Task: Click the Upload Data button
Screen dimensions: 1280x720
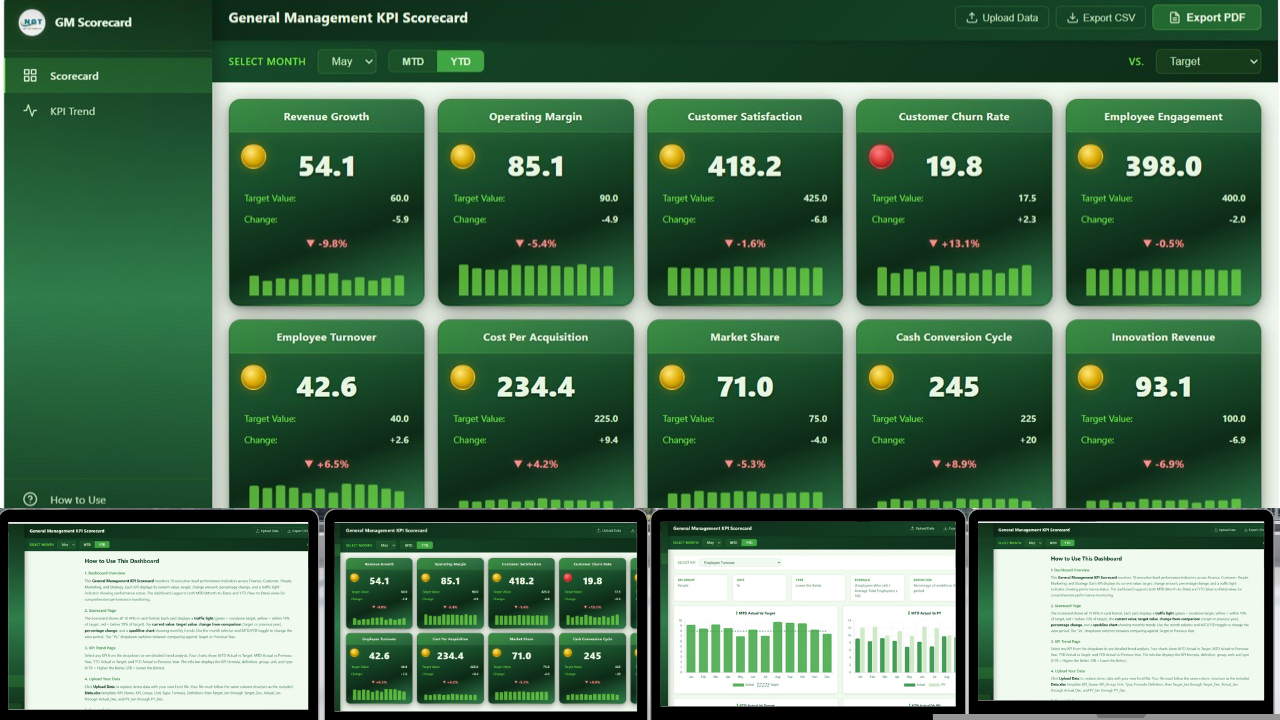Action: [1002, 18]
